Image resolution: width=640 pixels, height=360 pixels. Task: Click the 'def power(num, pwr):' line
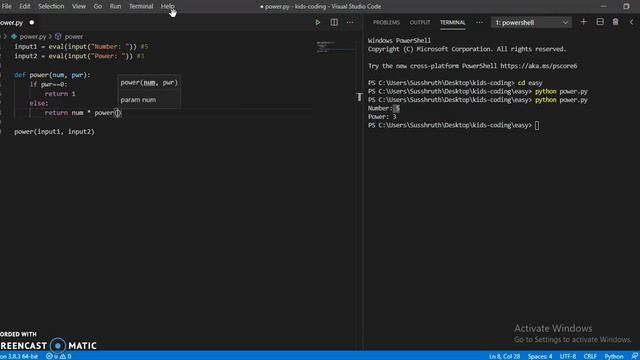52,75
